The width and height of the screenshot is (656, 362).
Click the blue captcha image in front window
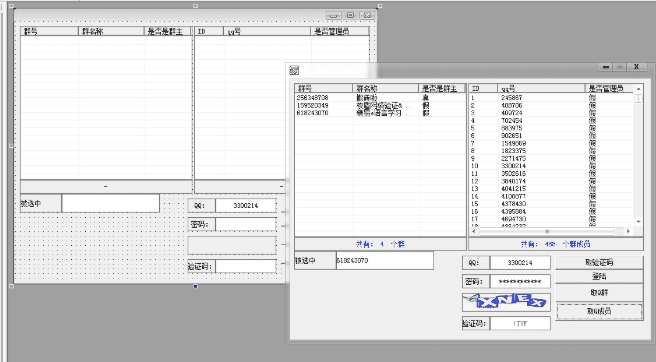tap(506, 302)
